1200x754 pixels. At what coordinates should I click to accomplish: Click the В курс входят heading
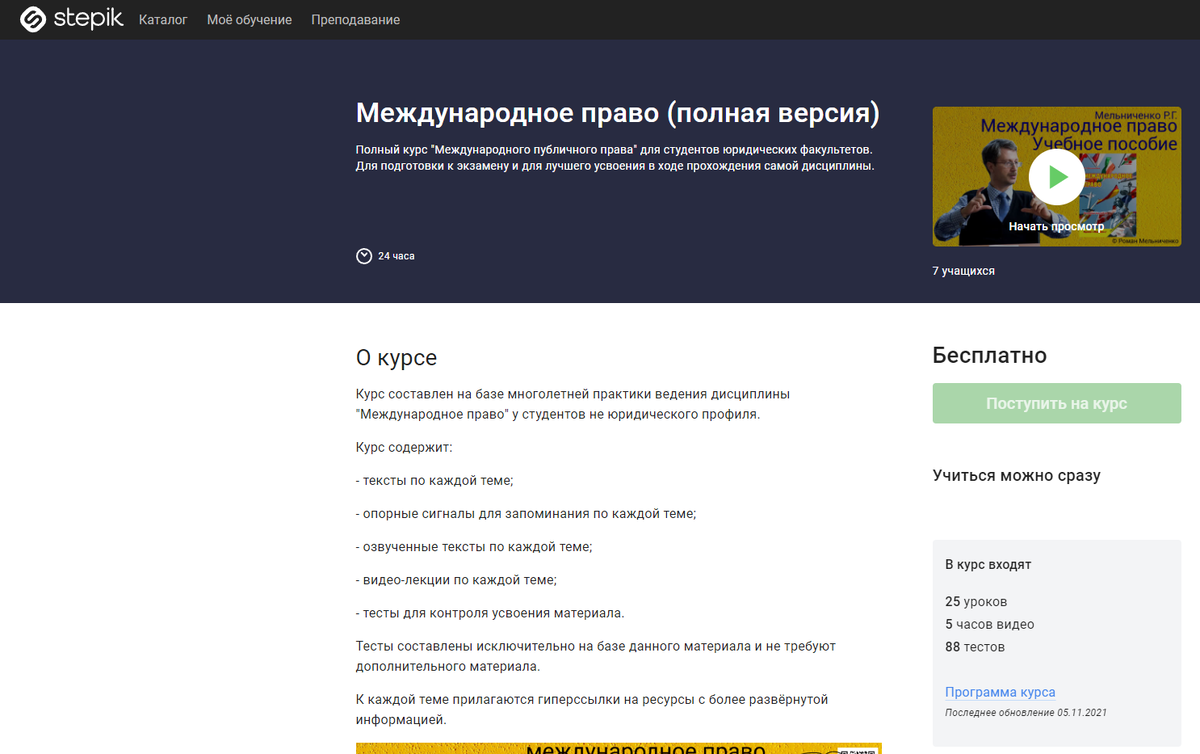pos(988,565)
